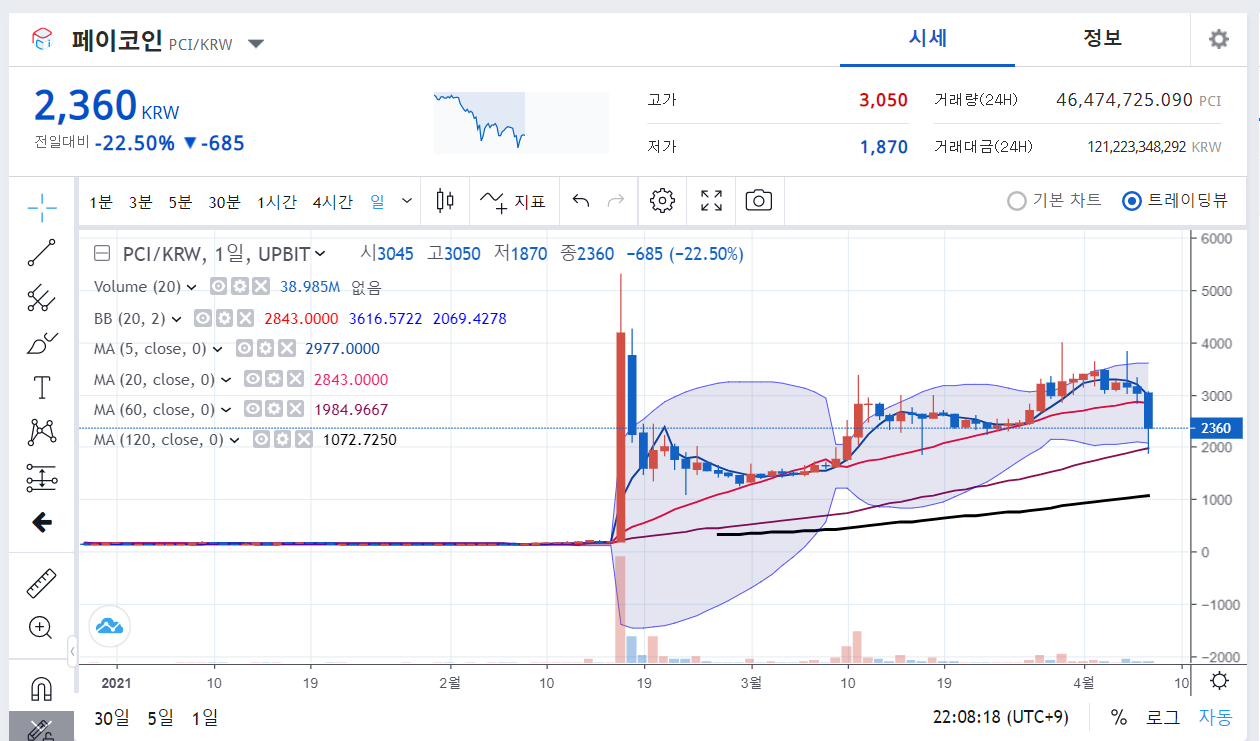Remove the Volume indicator
This screenshot has height=741, width=1260.
(x=260, y=287)
